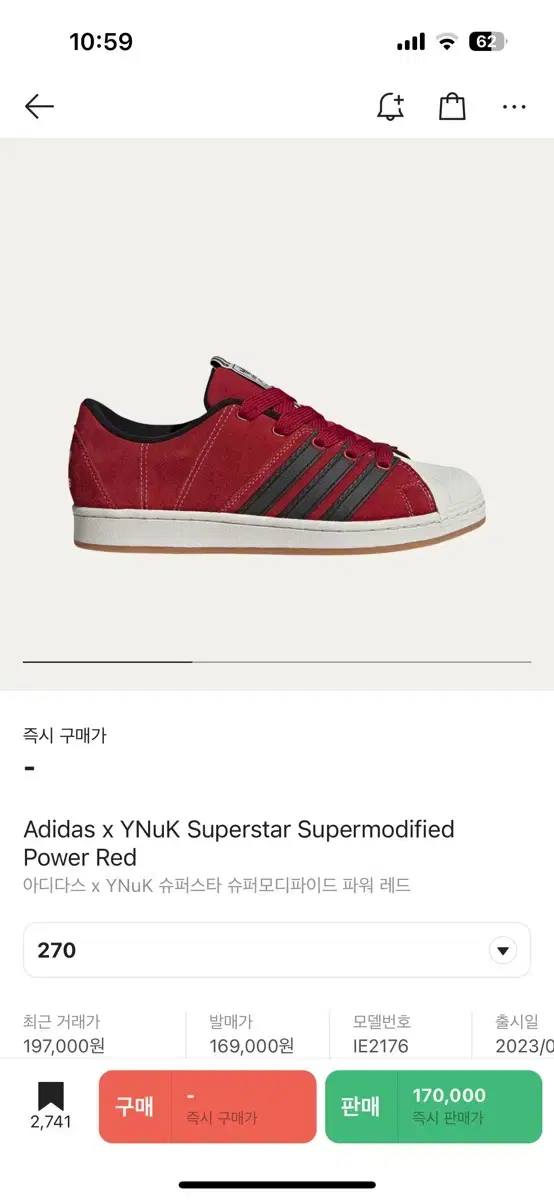
Task: Enable the restock alert bell icon
Action: tap(390, 106)
